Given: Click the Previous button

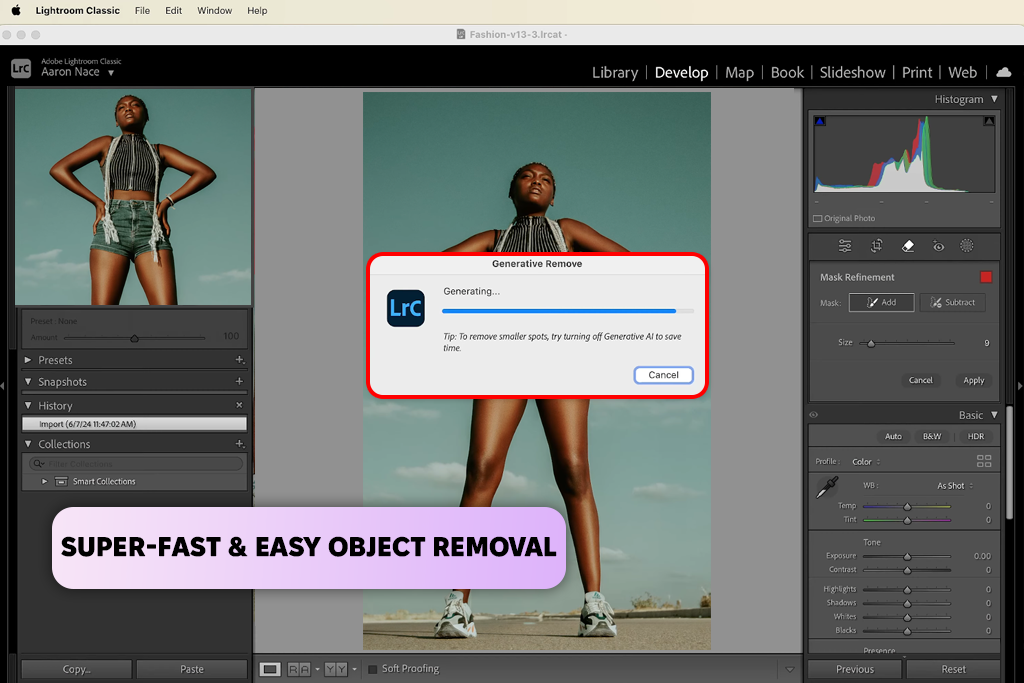Looking at the screenshot, I should pos(854,669).
